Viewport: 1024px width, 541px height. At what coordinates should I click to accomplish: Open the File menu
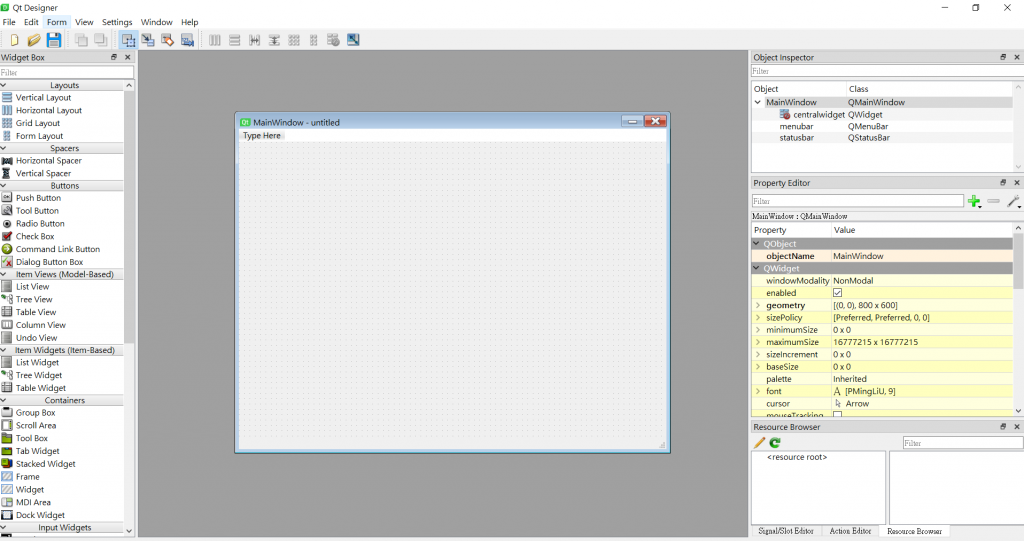pos(9,22)
